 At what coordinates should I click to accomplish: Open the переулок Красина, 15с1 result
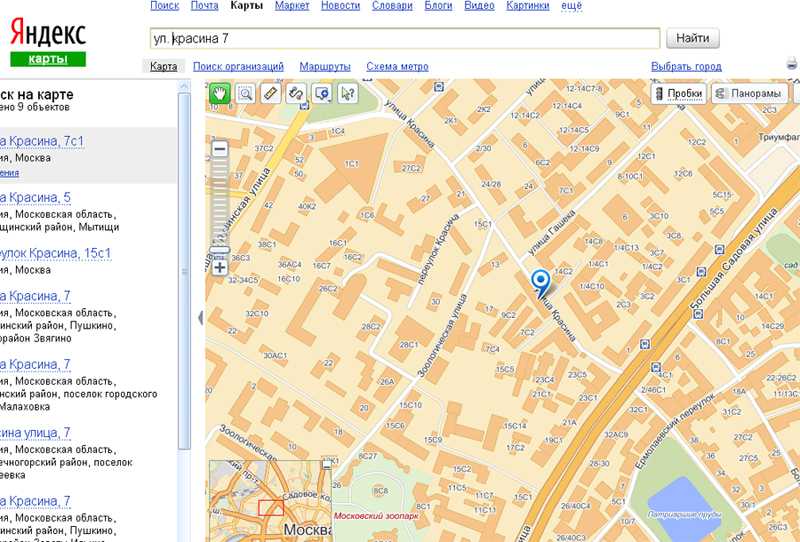[55, 253]
